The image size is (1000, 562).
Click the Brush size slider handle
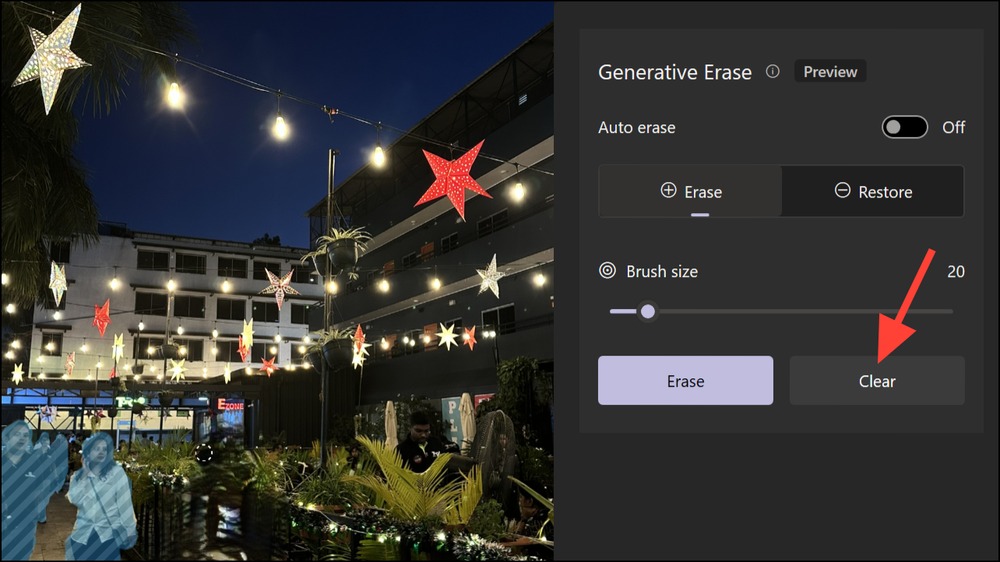(x=647, y=311)
